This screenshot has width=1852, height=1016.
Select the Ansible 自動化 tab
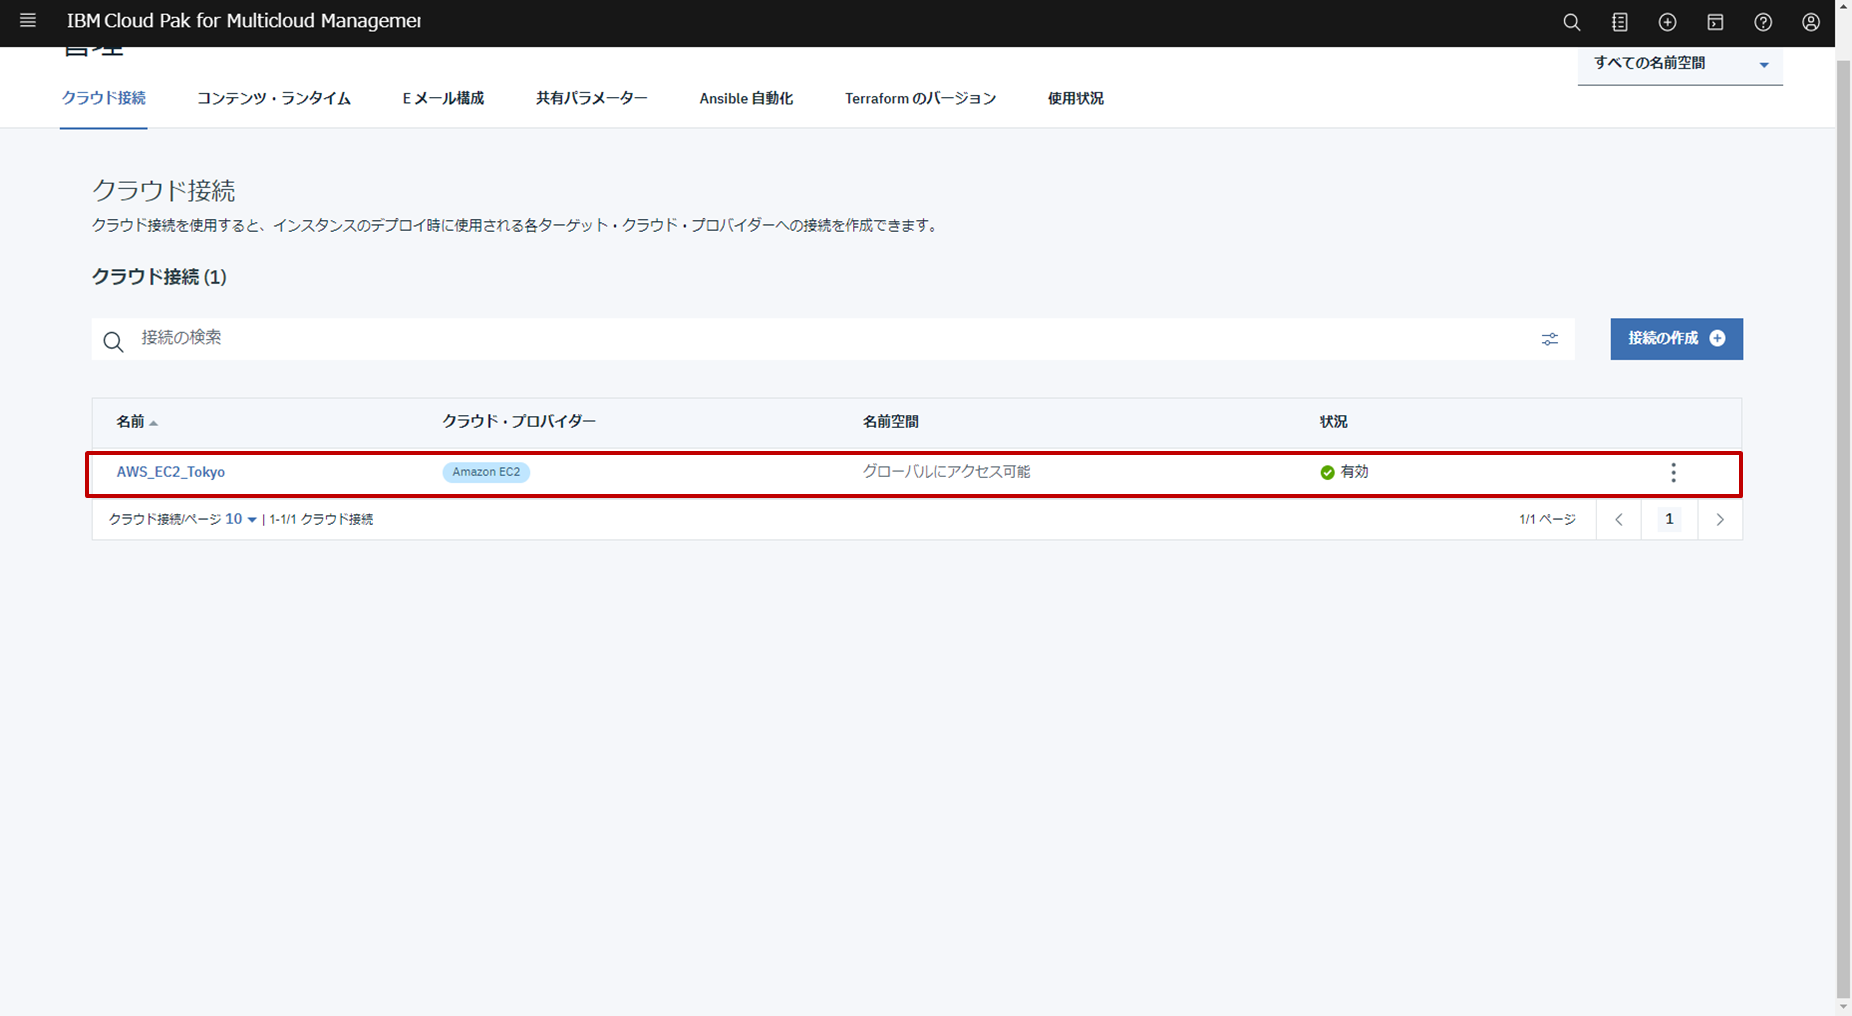[x=746, y=98]
